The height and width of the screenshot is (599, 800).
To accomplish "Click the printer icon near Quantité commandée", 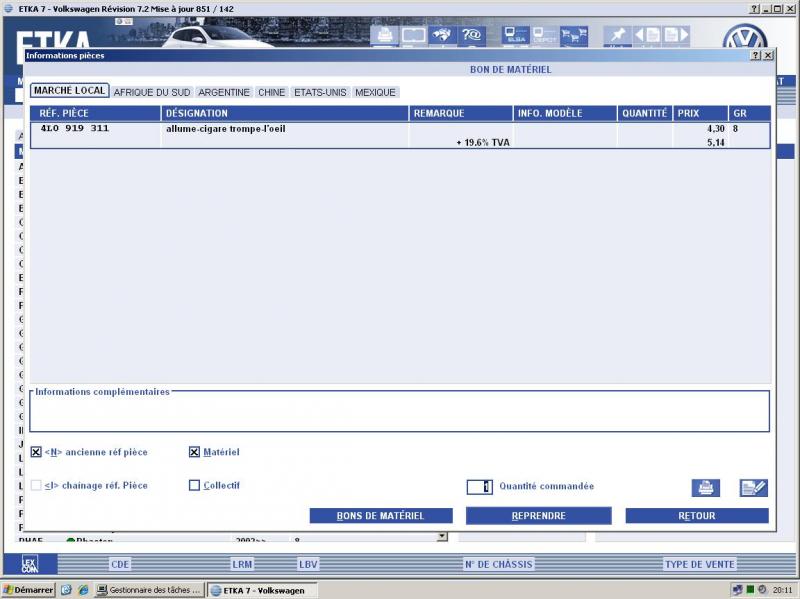I will (x=706, y=488).
